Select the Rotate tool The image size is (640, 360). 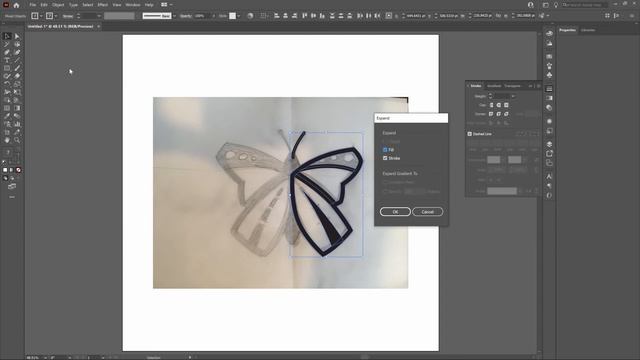[7, 84]
